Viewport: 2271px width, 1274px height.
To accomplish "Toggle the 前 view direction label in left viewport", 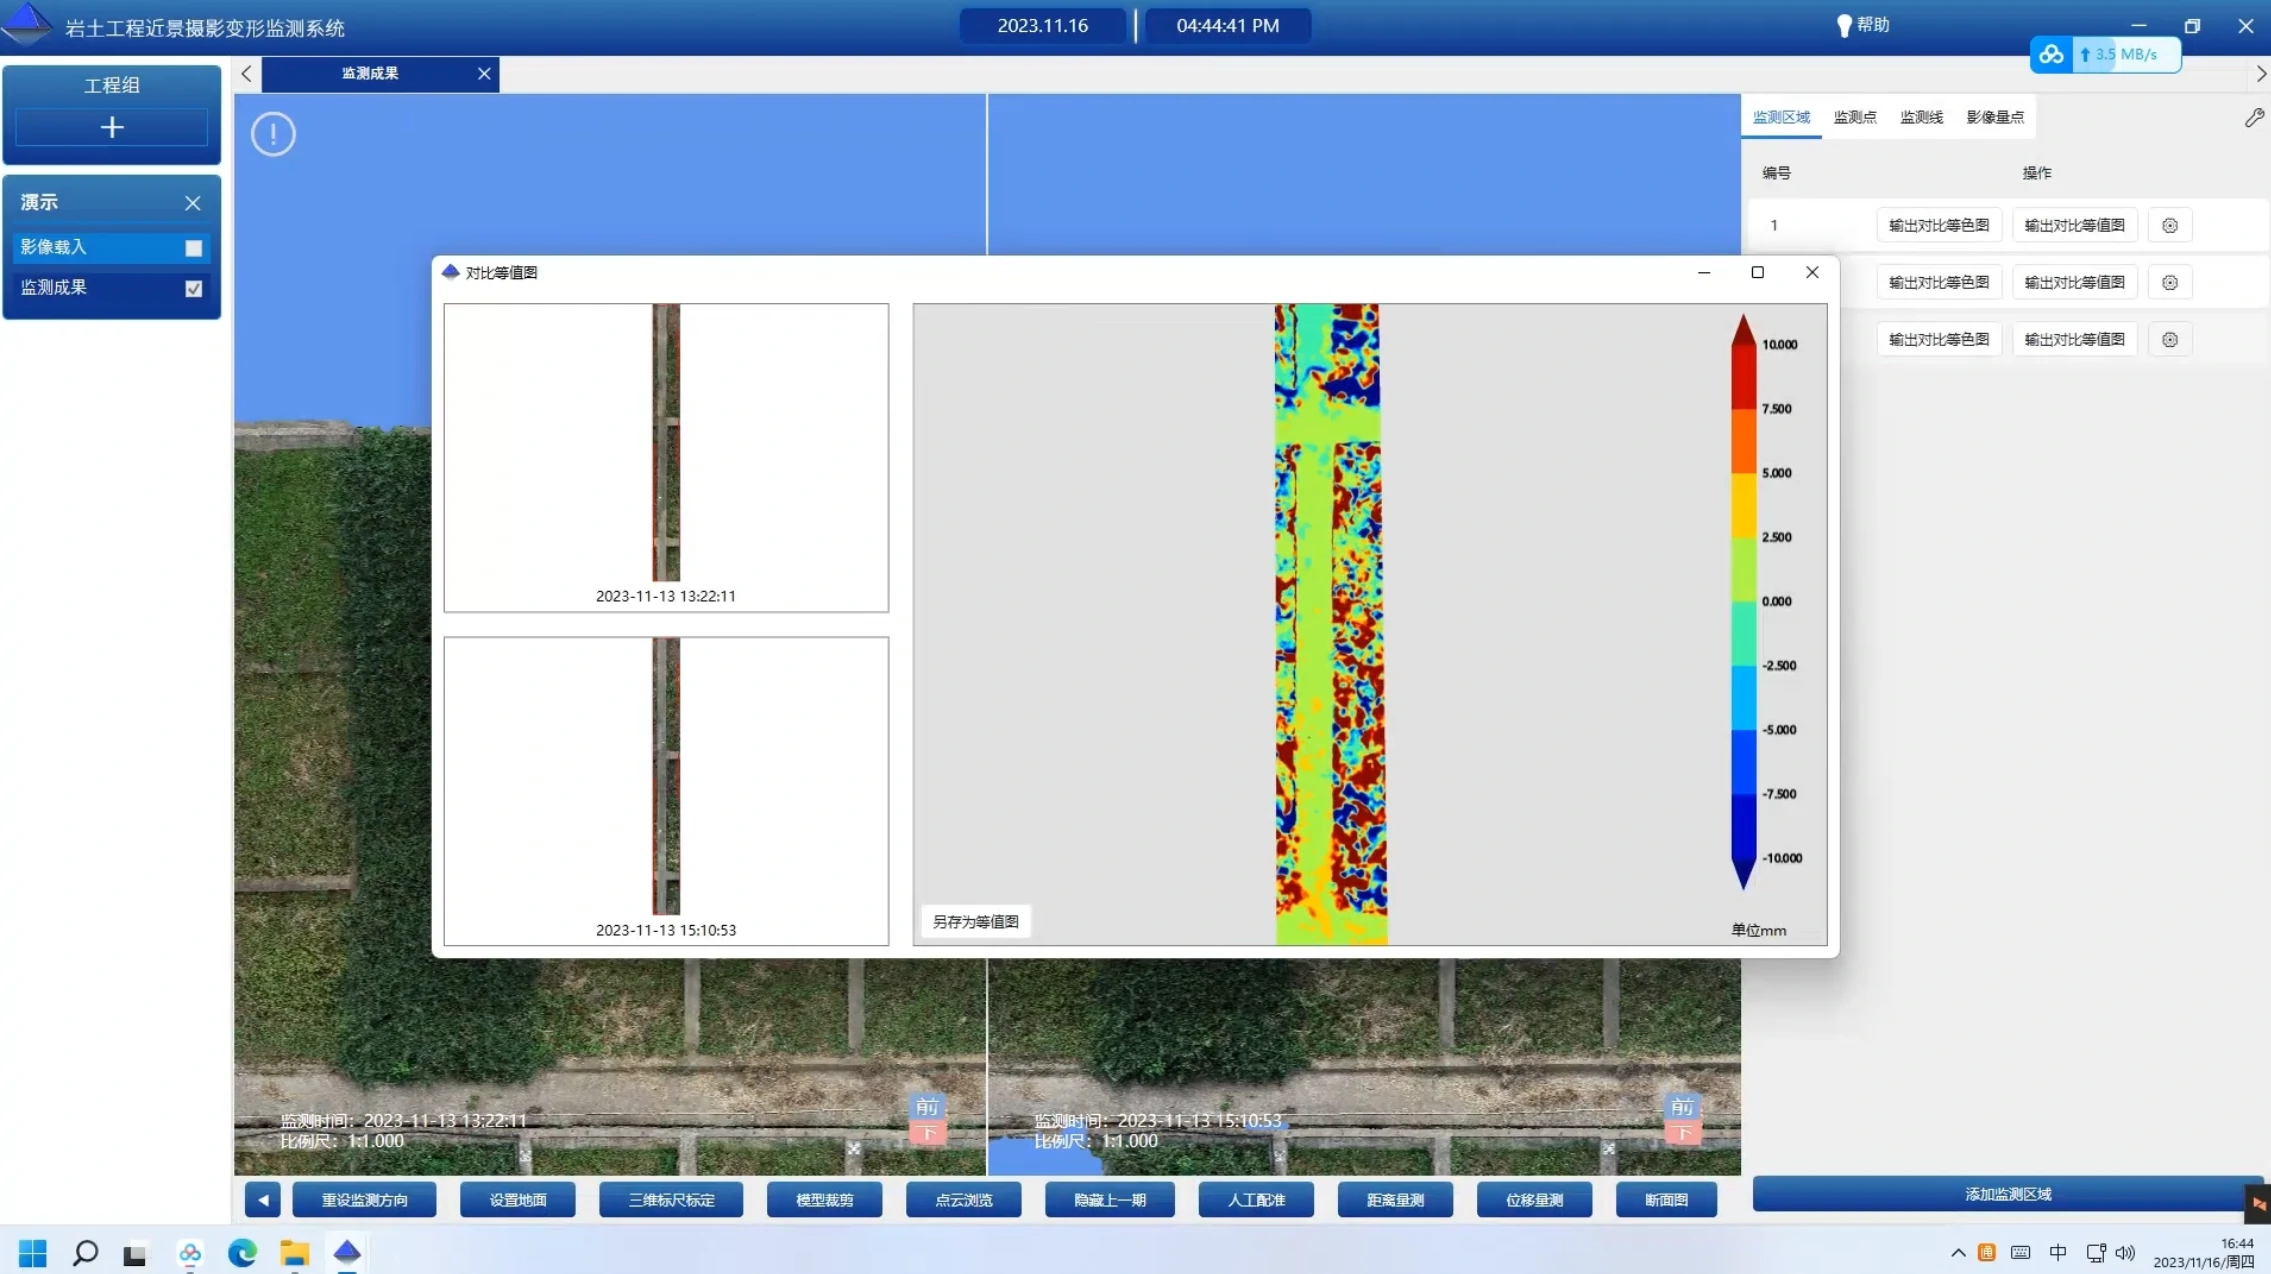I will tap(927, 1106).
